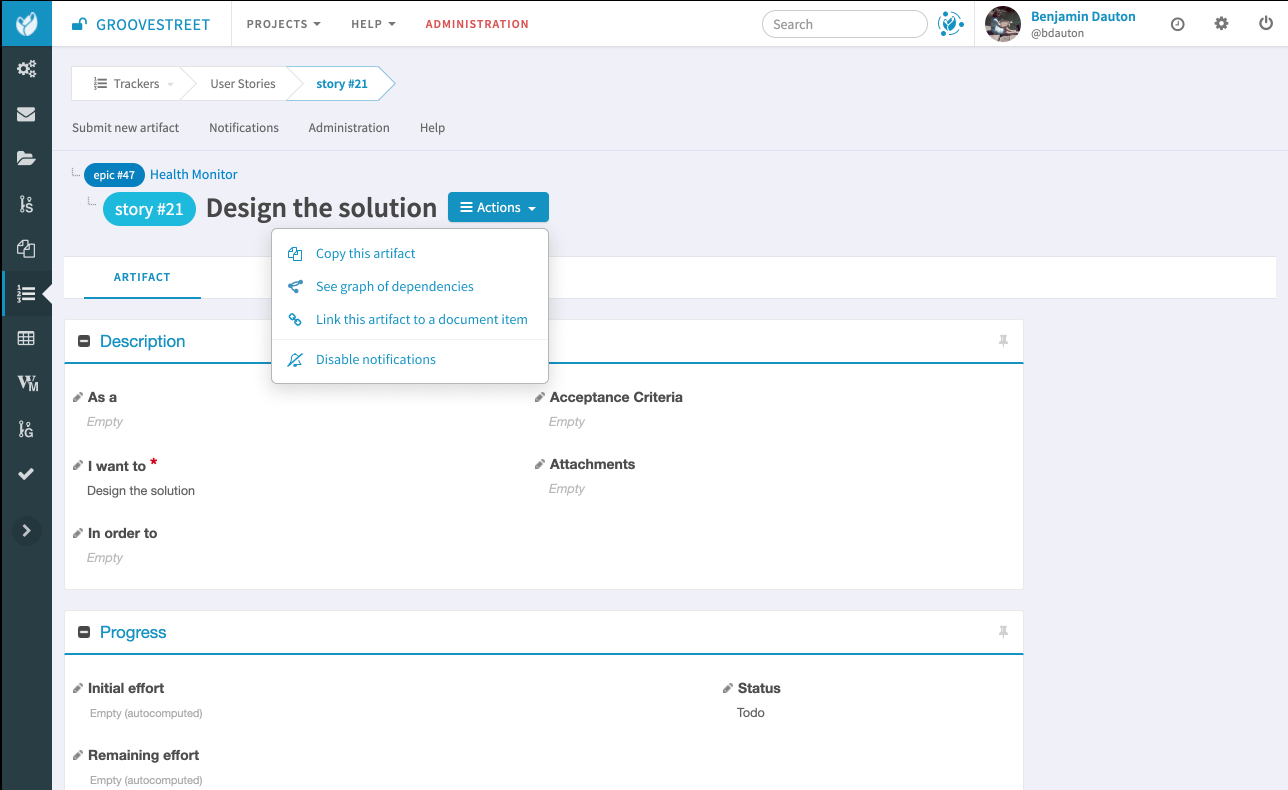The image size is (1288, 790).
Task: Collapse the Description section
Action: coord(84,341)
